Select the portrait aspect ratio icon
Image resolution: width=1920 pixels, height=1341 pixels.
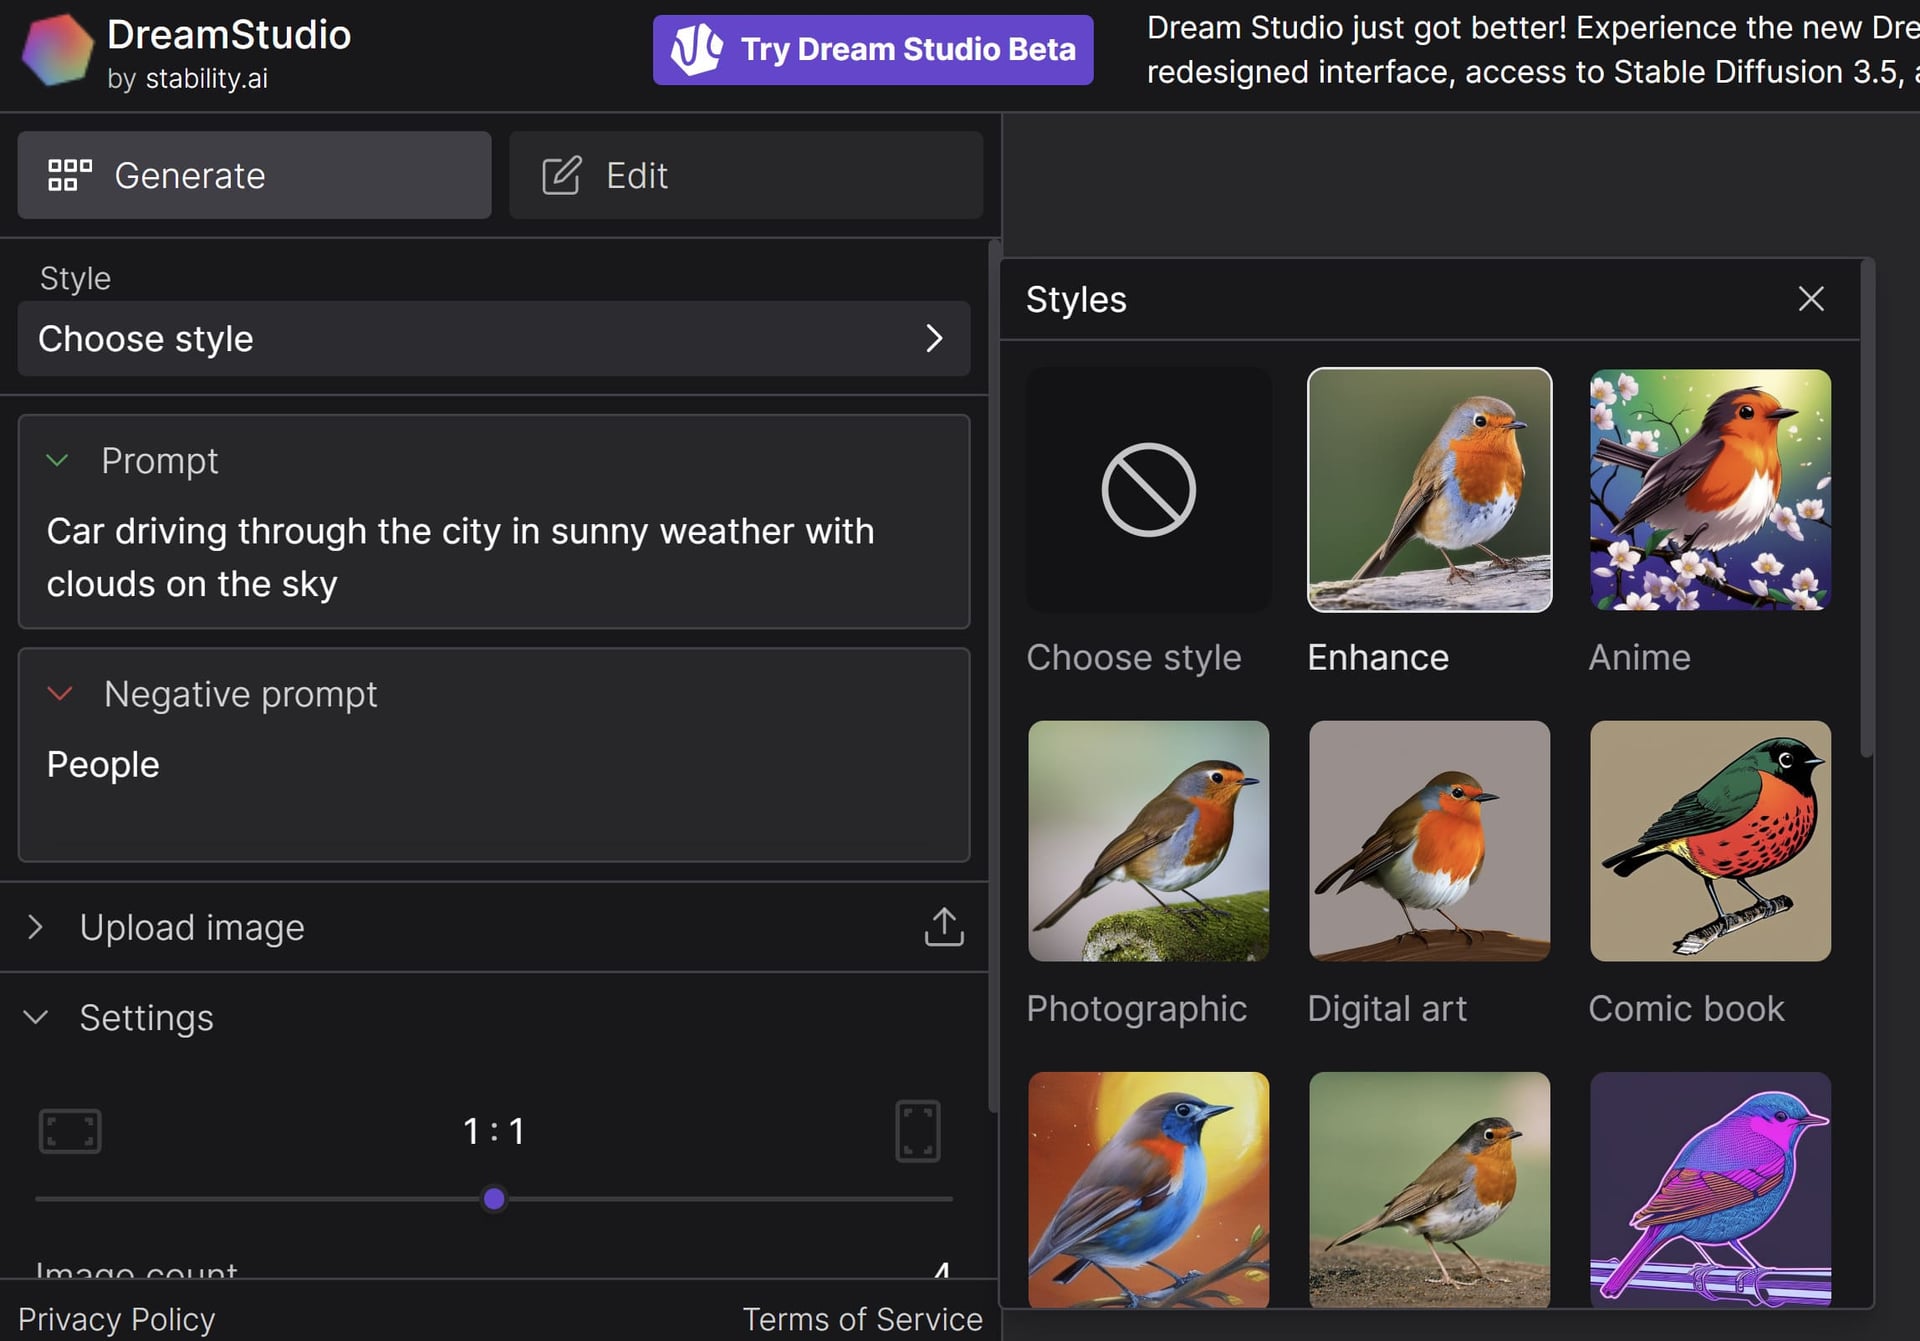(917, 1131)
